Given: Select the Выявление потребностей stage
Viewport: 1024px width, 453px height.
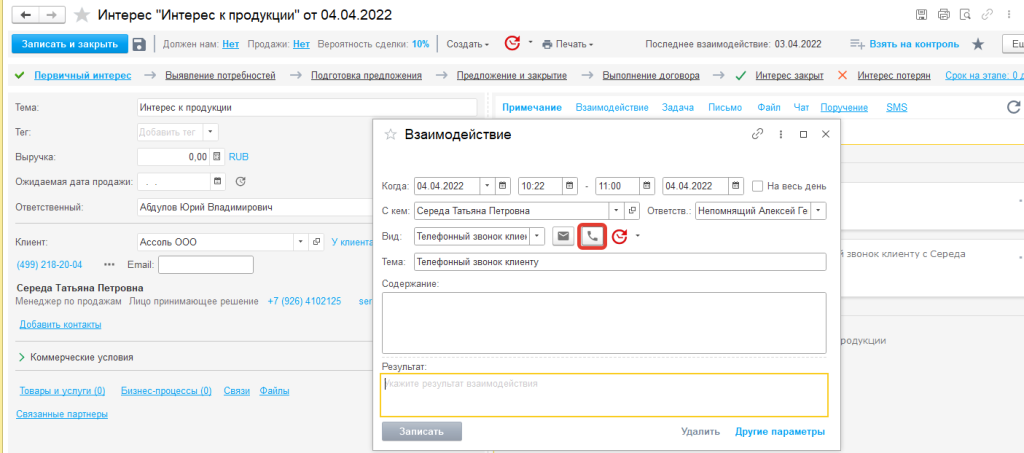Looking at the screenshot, I should tap(219, 76).
